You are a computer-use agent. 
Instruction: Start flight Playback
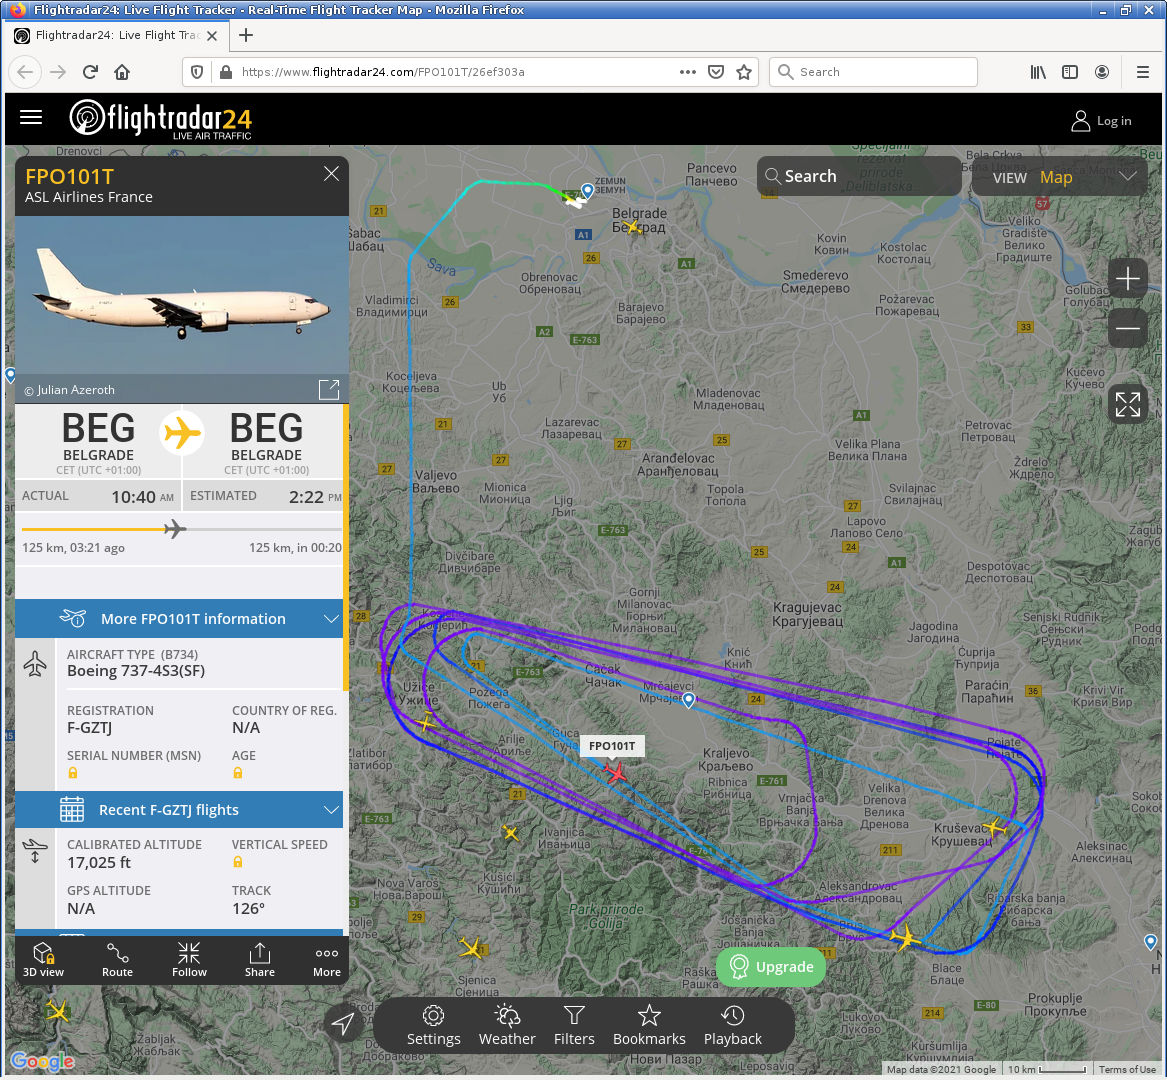click(732, 1026)
